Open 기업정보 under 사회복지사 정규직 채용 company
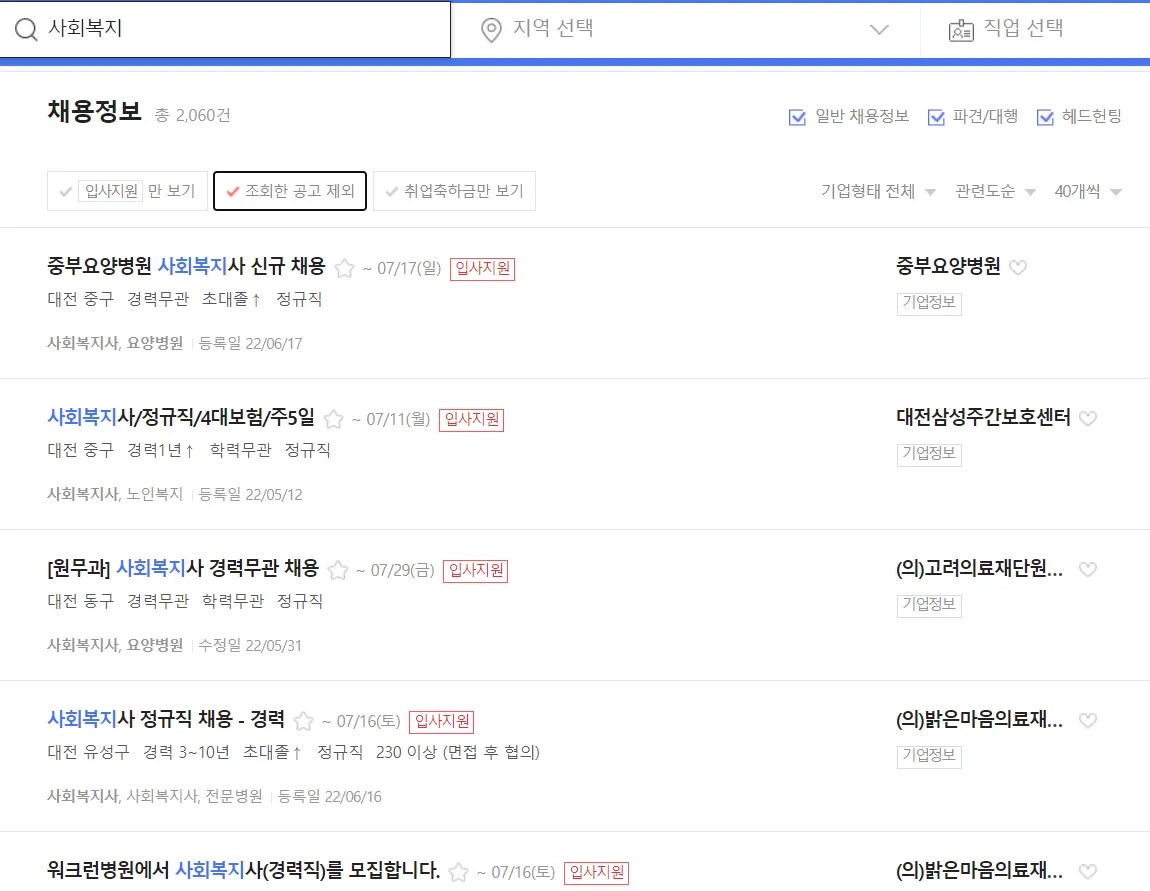The width and height of the screenshot is (1150, 891). [x=929, y=756]
